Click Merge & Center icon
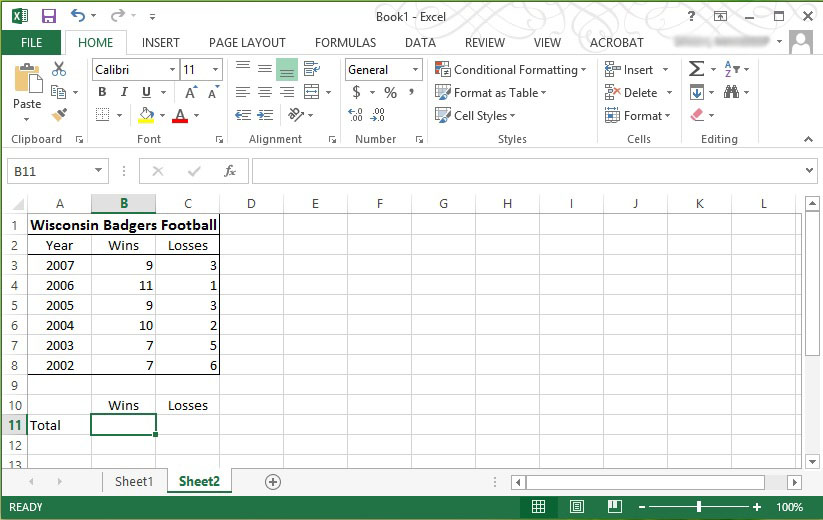Viewport: 823px width, 520px height. point(312,92)
